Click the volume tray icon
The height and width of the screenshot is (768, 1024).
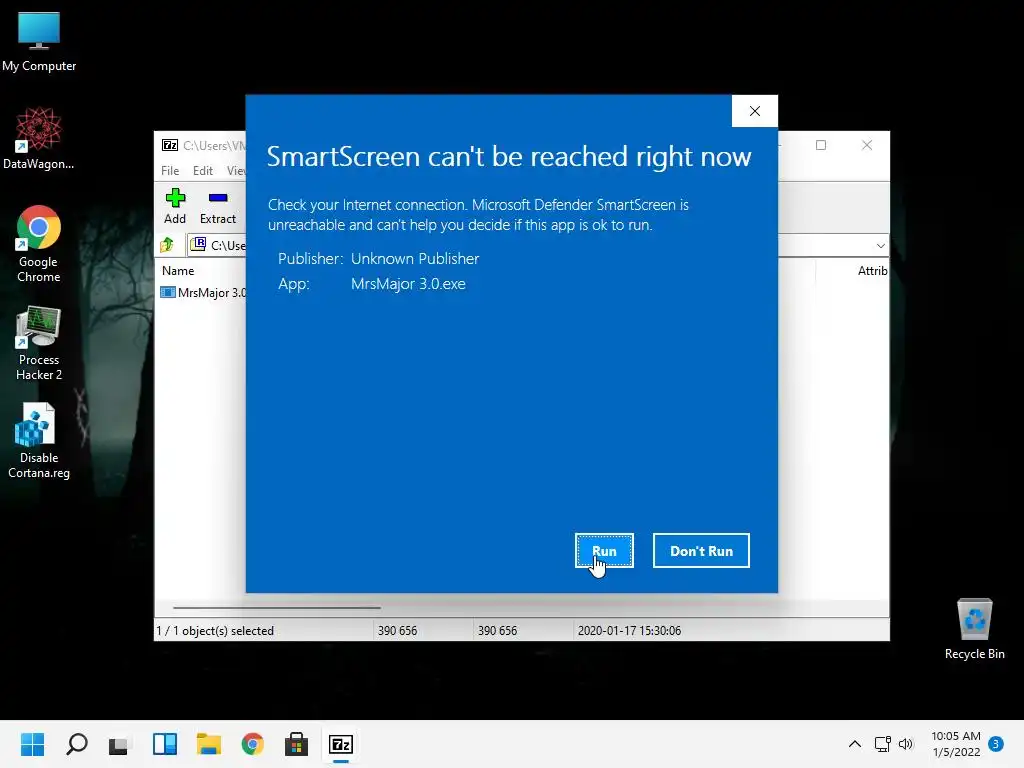pos(905,744)
